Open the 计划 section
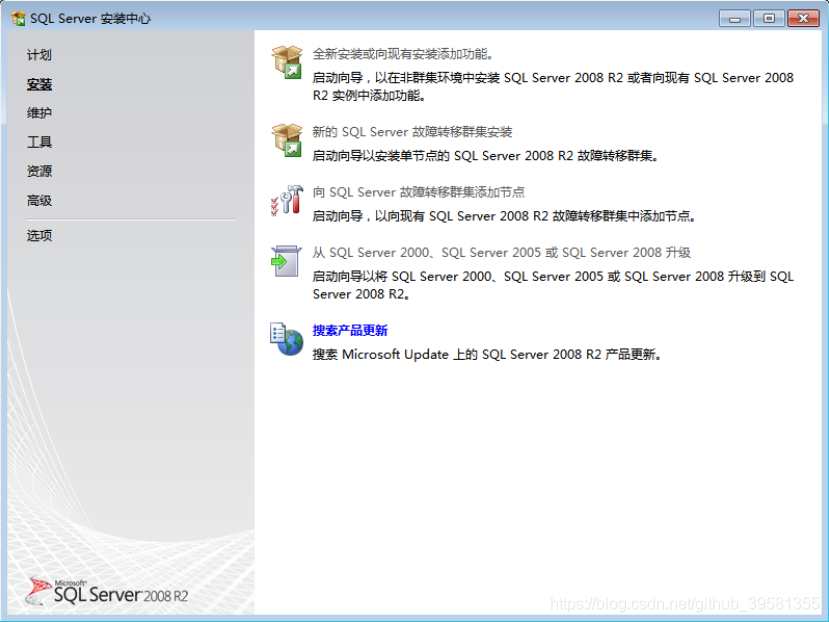This screenshot has height=622, width=829. pos(39,55)
